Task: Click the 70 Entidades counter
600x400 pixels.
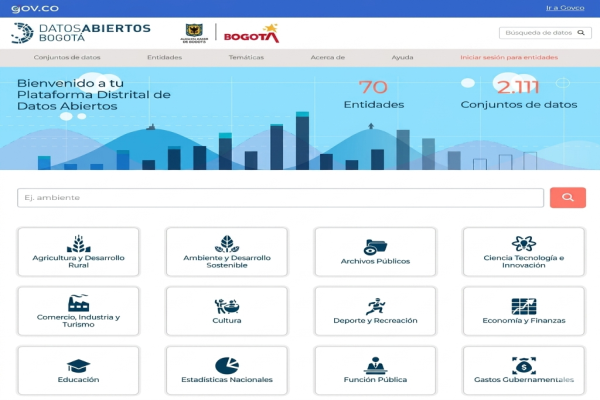Action: point(374,95)
